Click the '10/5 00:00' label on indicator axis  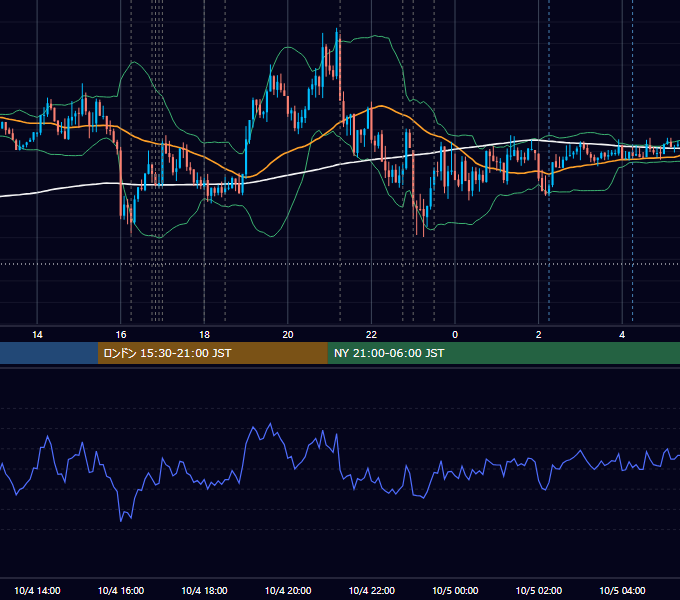point(455,590)
